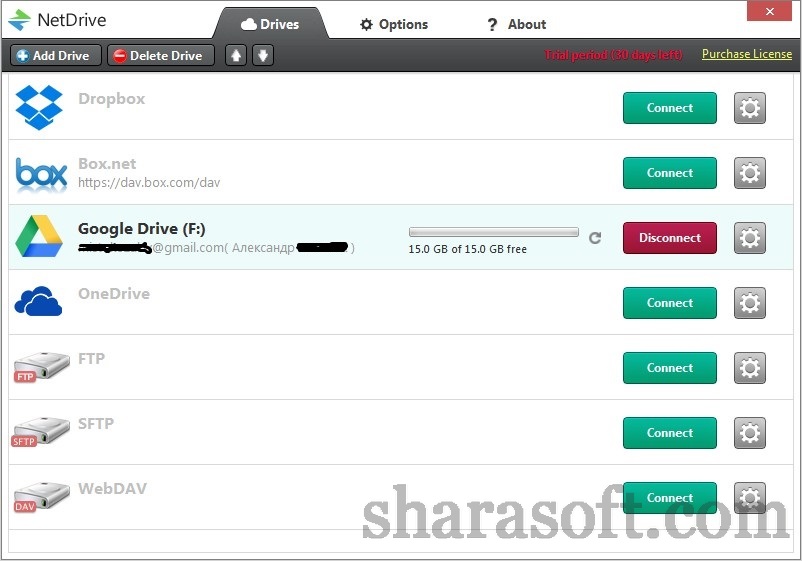Screen dimensions: 802x561
Task: Open the Purchase License link
Action: pos(747,54)
